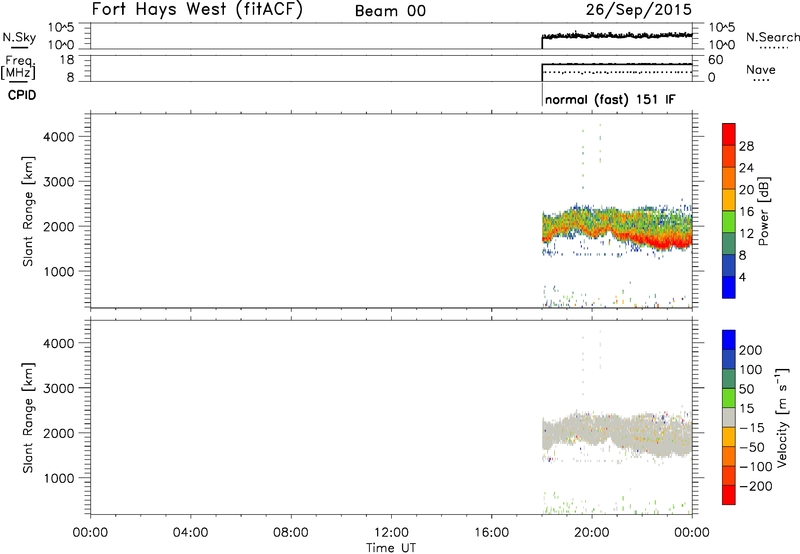Click the 'Power [dB]' colorbar label
This screenshot has width=800, height=554.
pyautogui.click(x=763, y=211)
